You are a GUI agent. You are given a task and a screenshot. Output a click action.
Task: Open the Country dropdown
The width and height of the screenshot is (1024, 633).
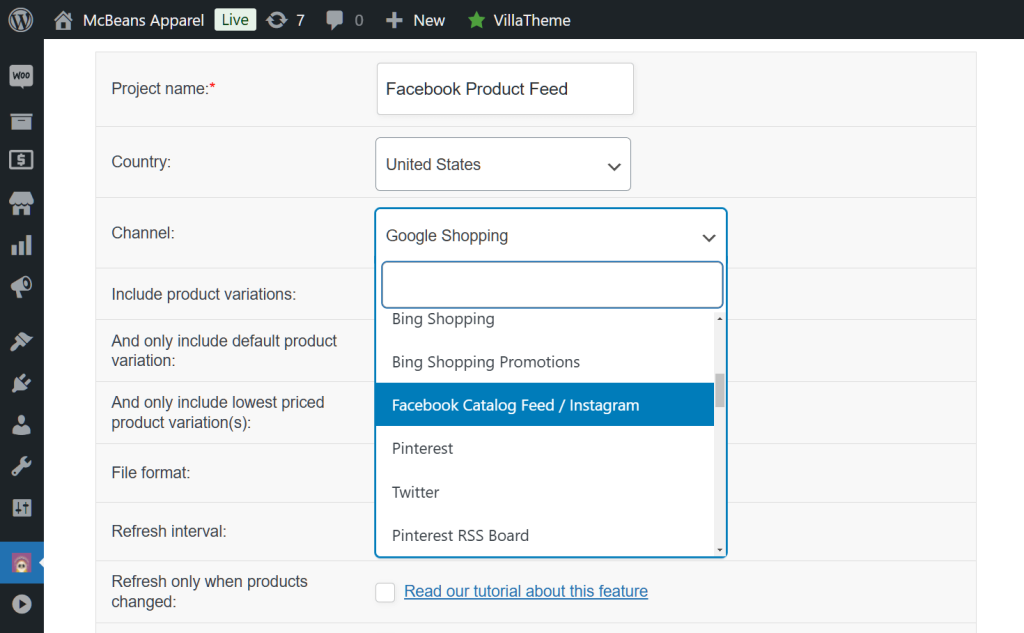tap(502, 163)
